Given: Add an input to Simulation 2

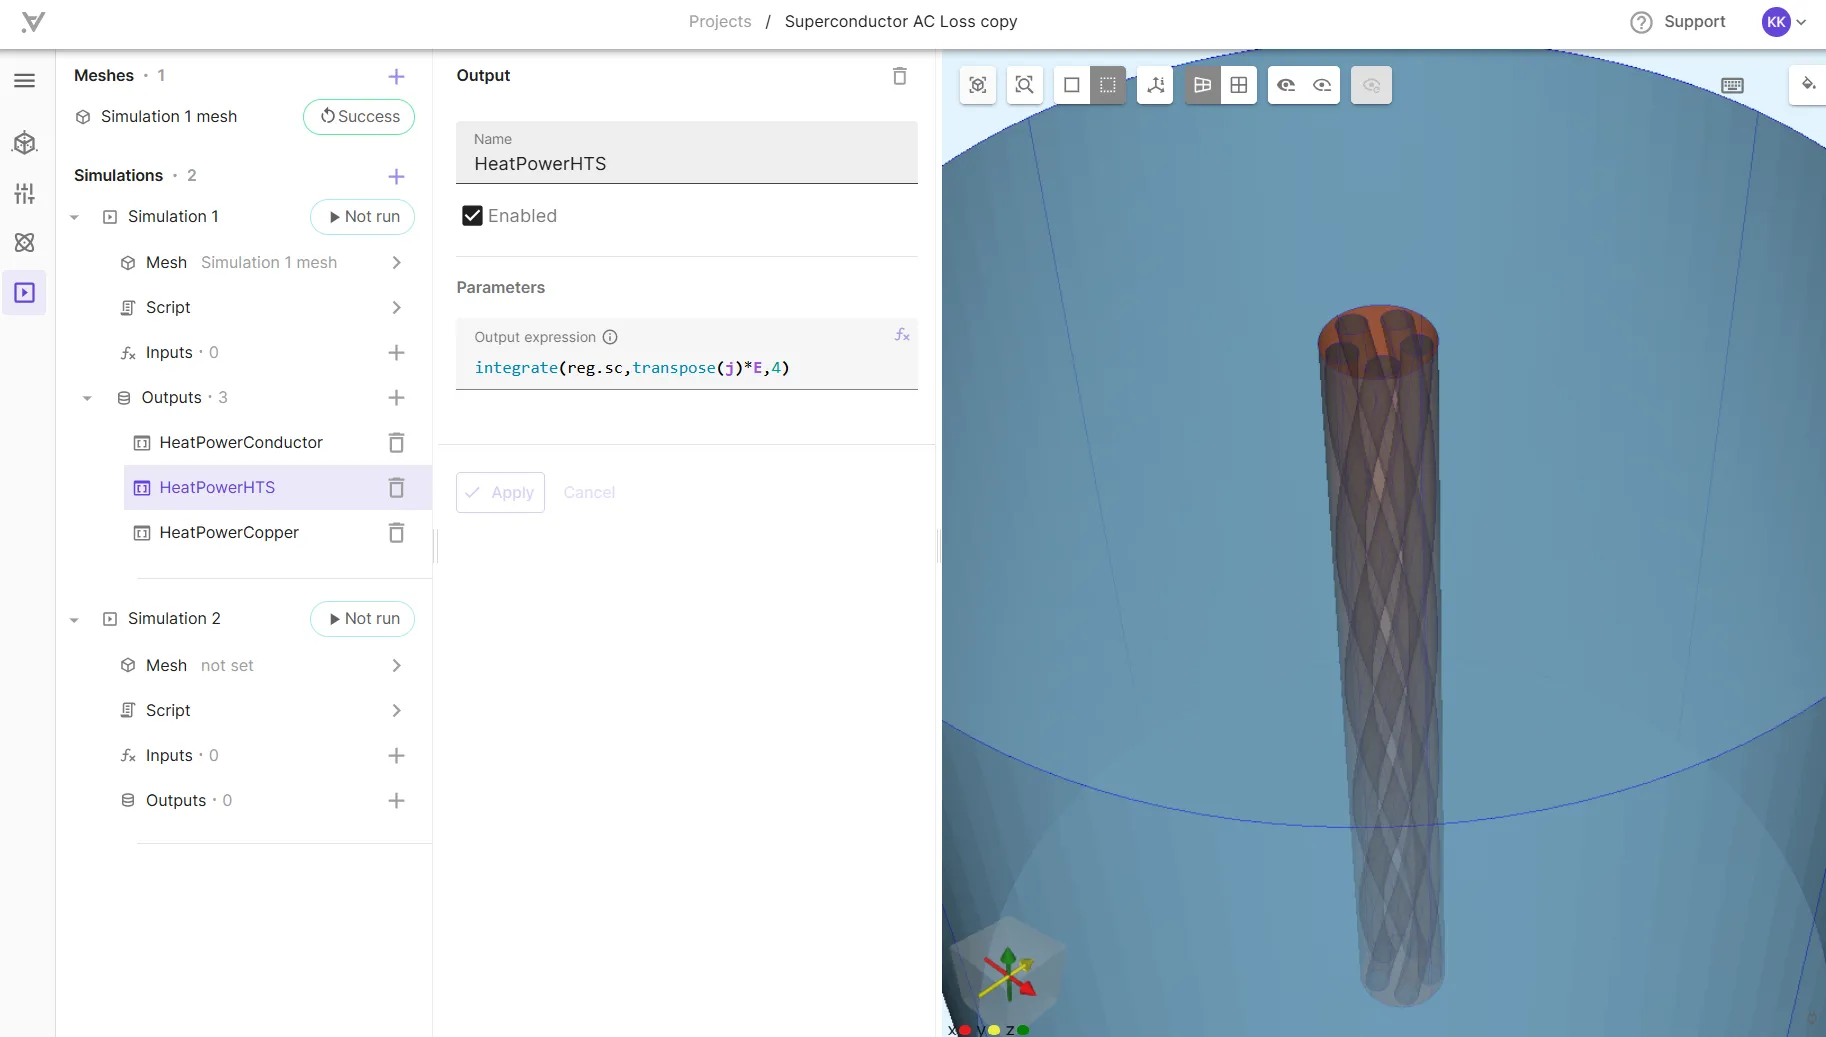Looking at the screenshot, I should coord(397,755).
